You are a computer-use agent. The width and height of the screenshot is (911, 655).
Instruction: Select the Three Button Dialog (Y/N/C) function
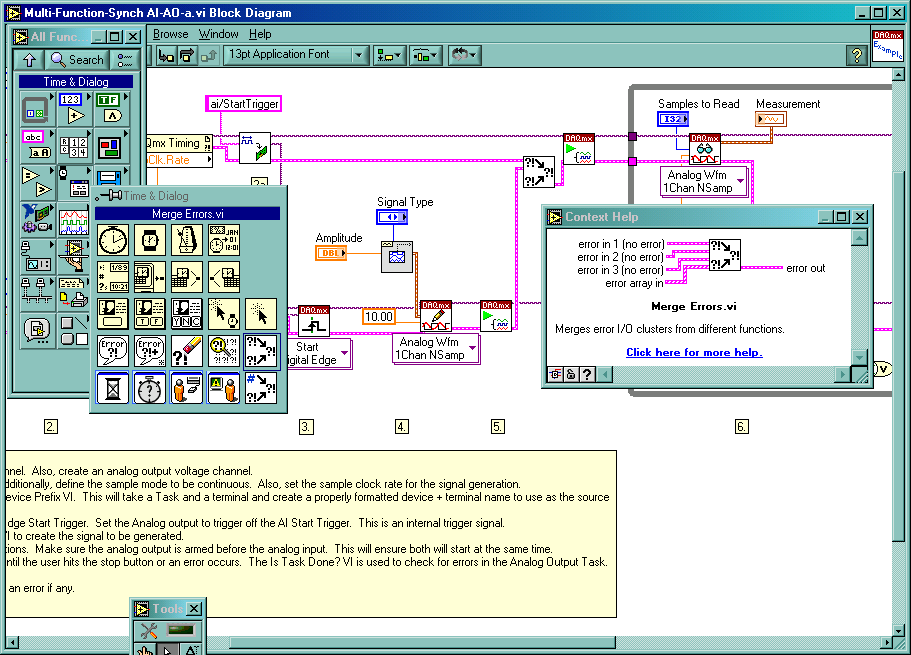coord(187,314)
